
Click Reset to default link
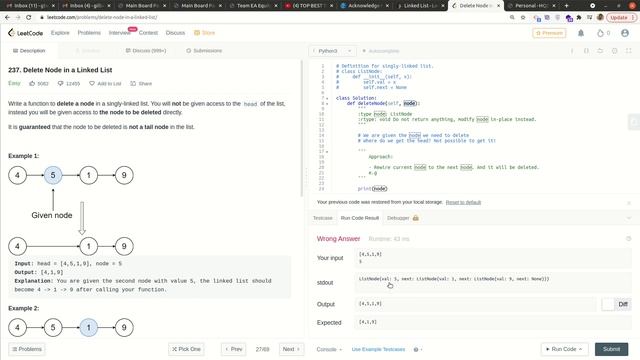click(463, 202)
